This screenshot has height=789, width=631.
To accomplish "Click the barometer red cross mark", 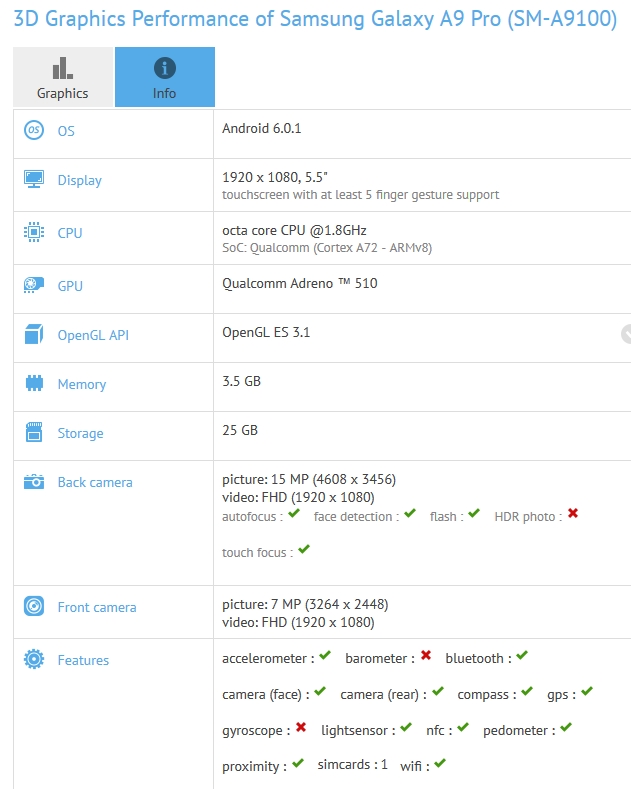I will pyautogui.click(x=426, y=655).
